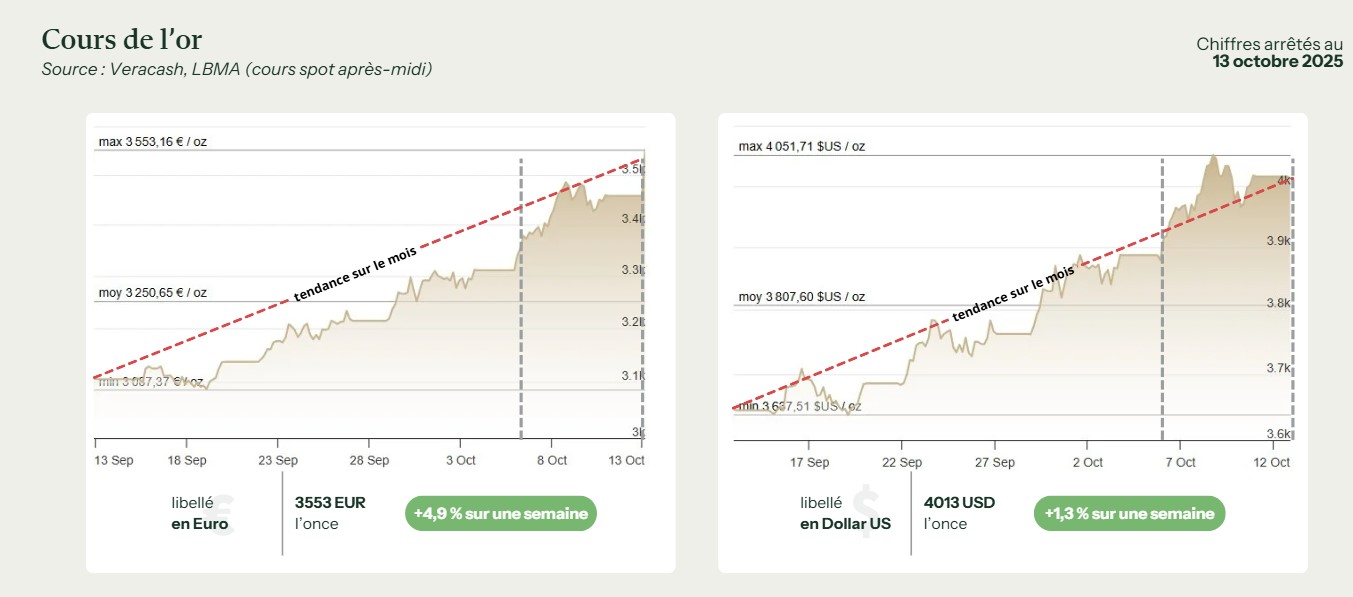Click the 4013 USD l'once price
1353x597 pixels.
tap(960, 513)
